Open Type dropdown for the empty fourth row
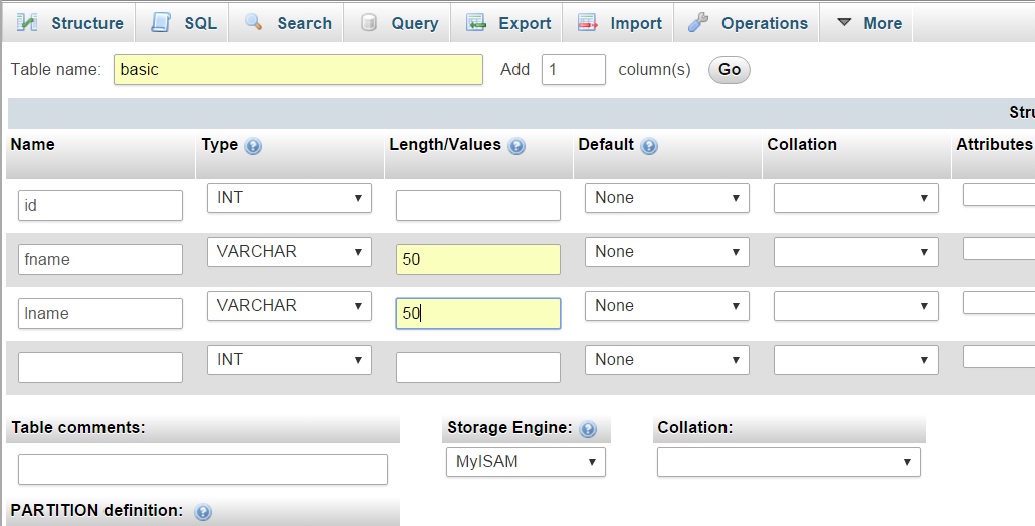The height and width of the screenshot is (526, 1035). [289, 360]
